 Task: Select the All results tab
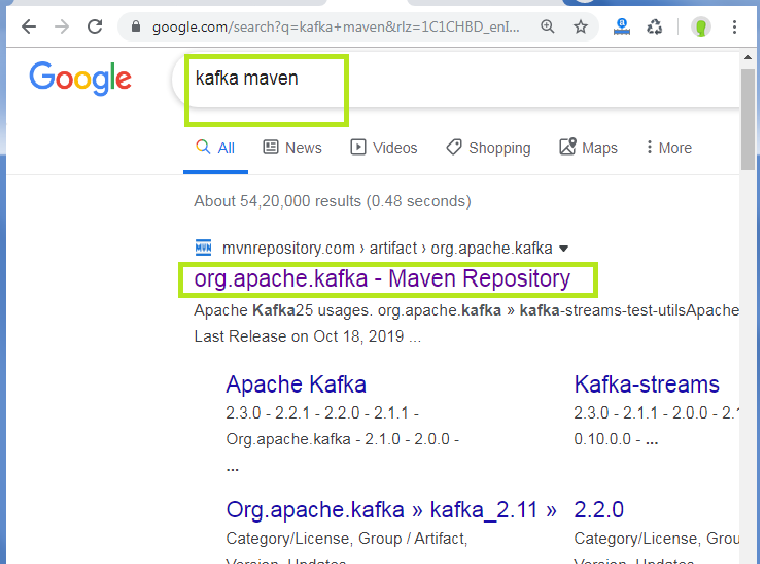tap(215, 147)
